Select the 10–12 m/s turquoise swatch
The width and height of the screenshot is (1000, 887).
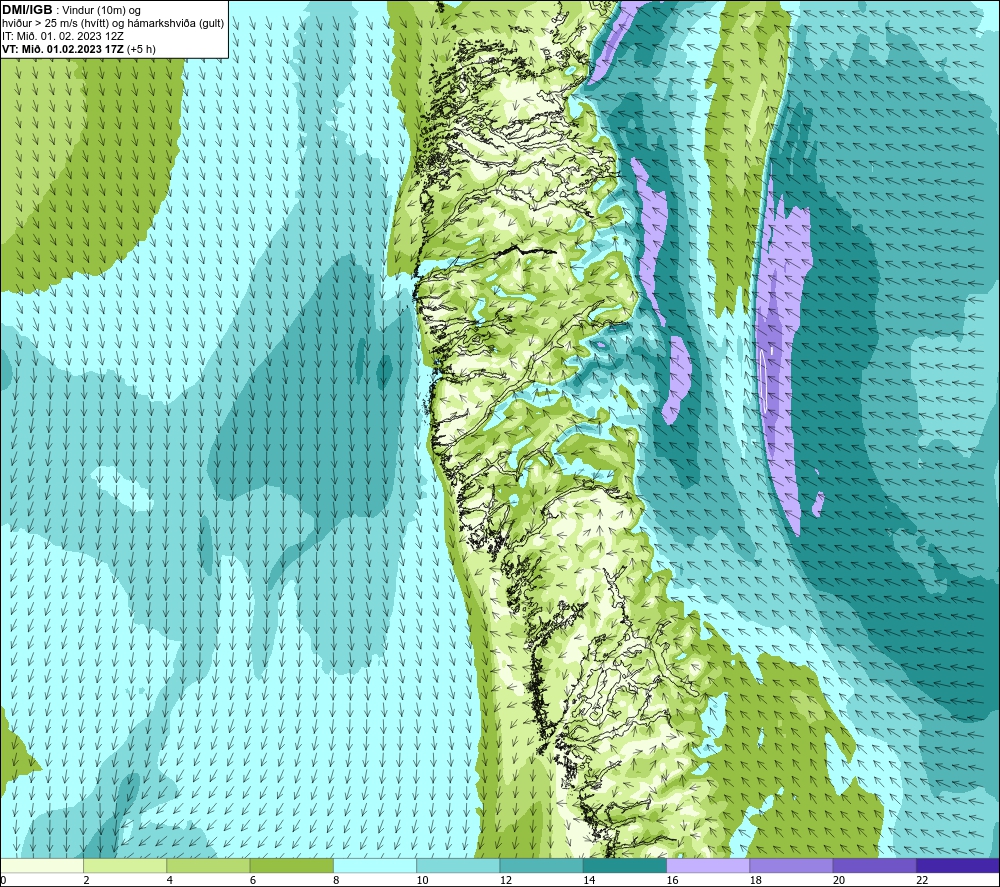(458, 865)
